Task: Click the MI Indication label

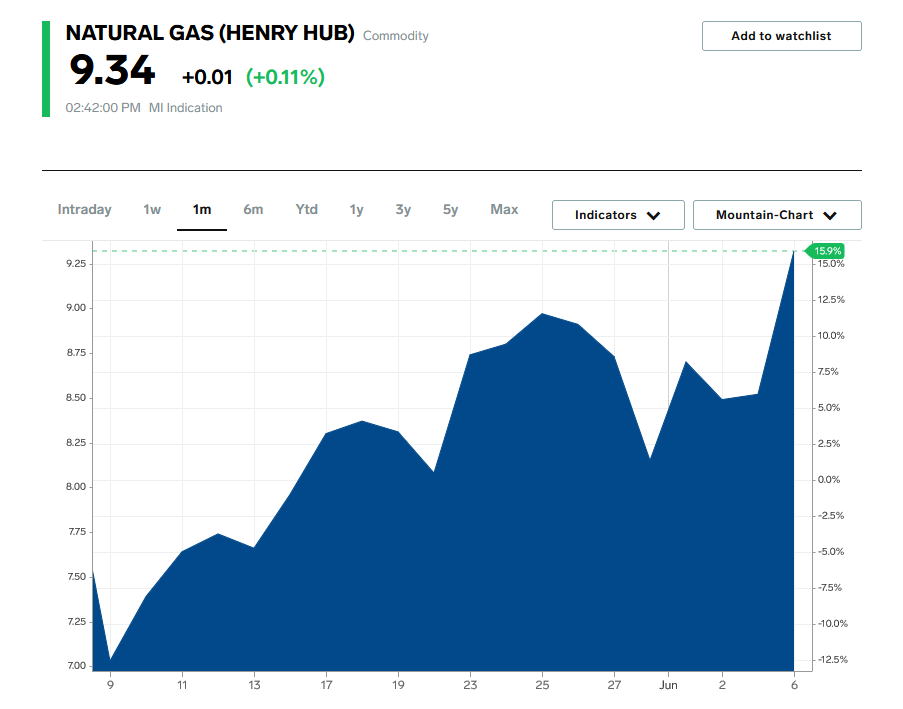Action: pyautogui.click(x=185, y=108)
